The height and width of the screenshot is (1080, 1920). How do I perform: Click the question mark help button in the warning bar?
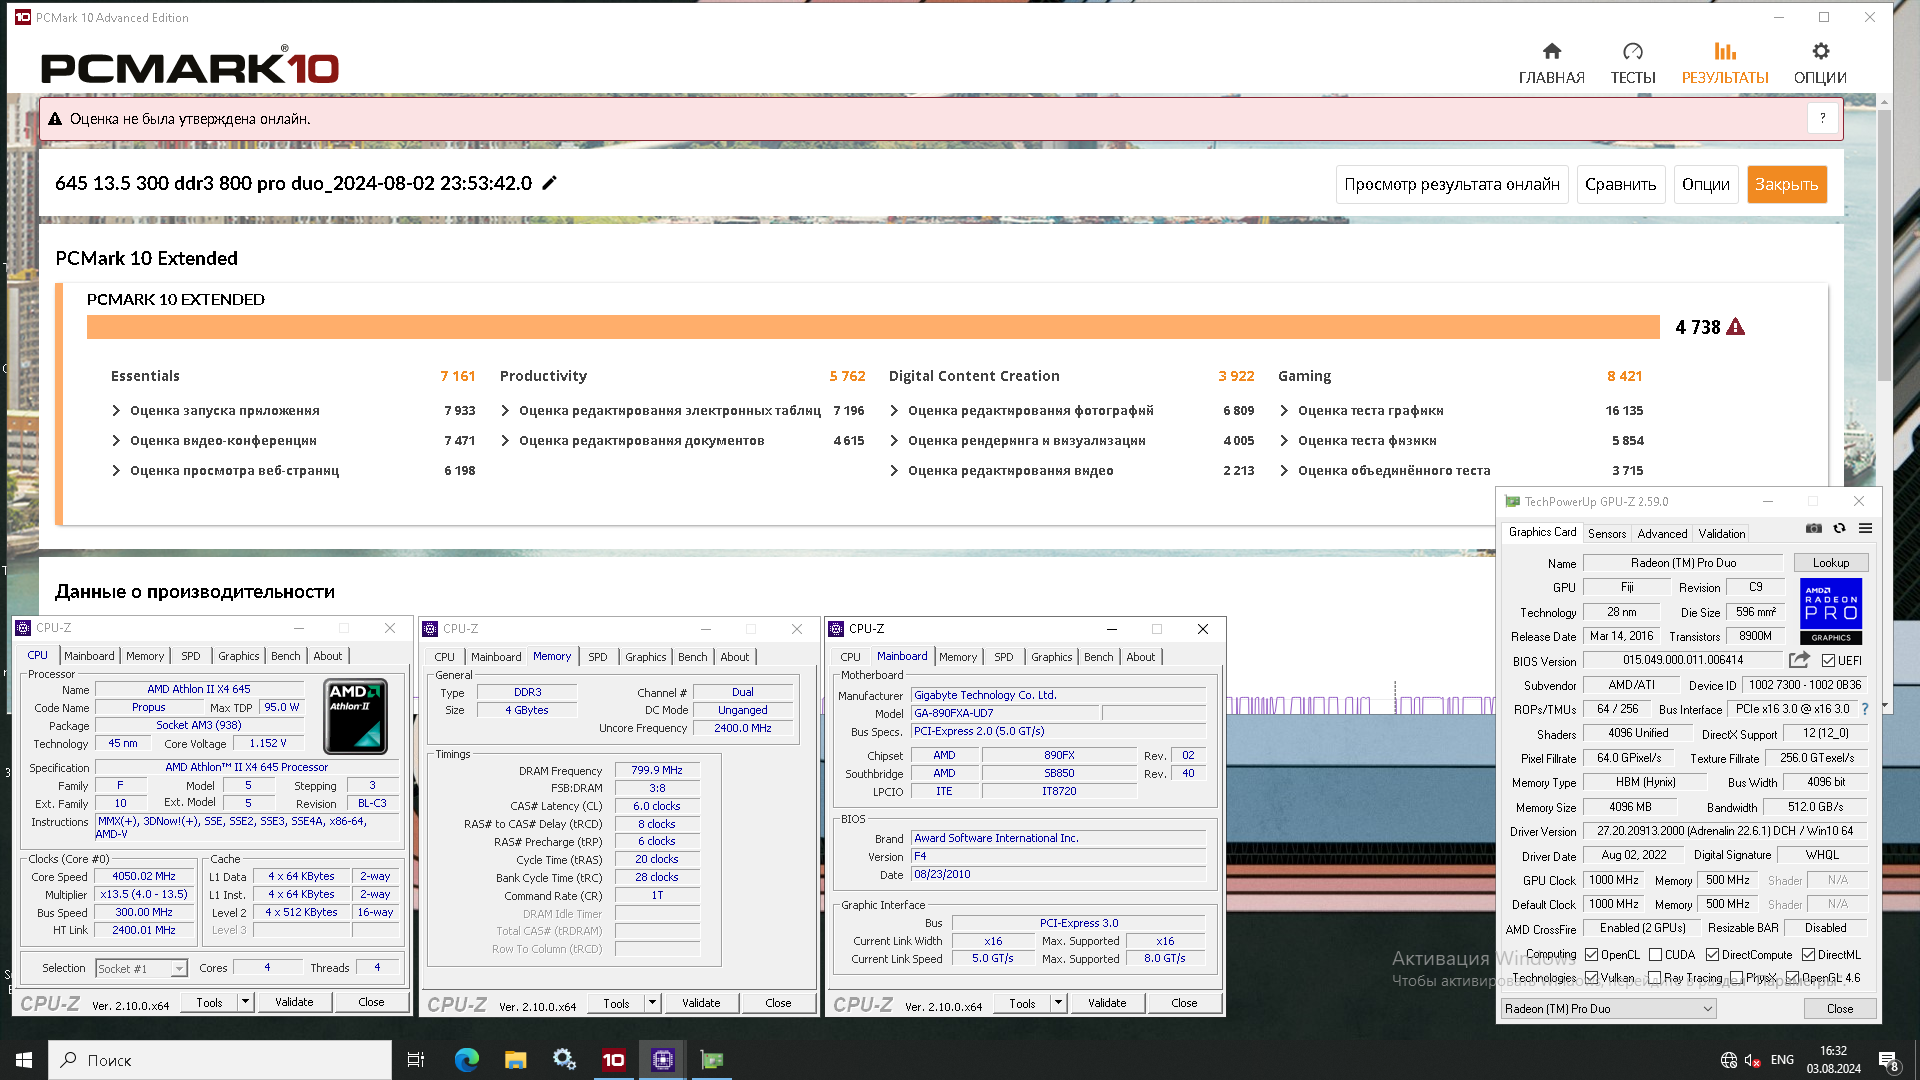pyautogui.click(x=1822, y=118)
